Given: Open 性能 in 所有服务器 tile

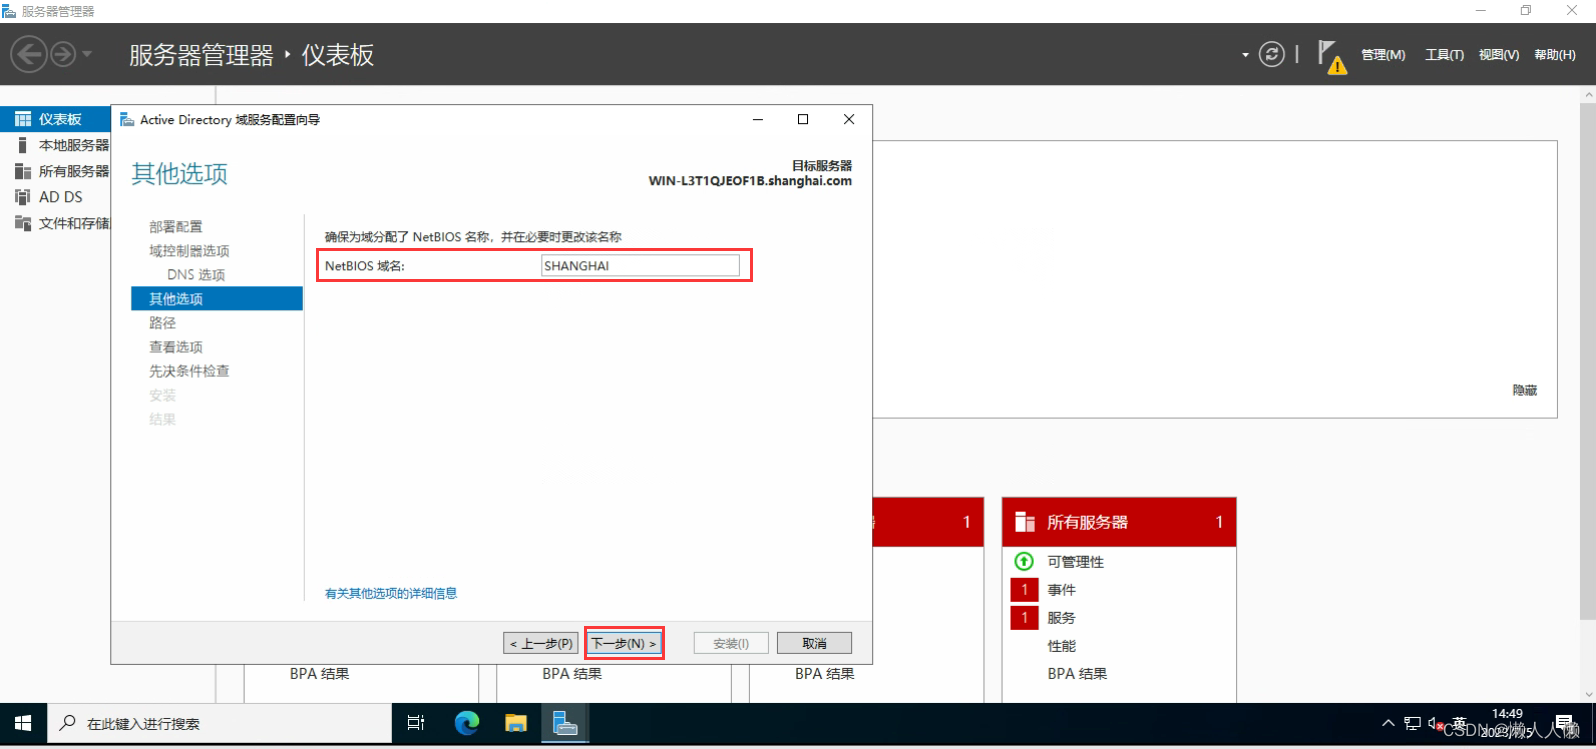Looking at the screenshot, I should [x=1062, y=646].
